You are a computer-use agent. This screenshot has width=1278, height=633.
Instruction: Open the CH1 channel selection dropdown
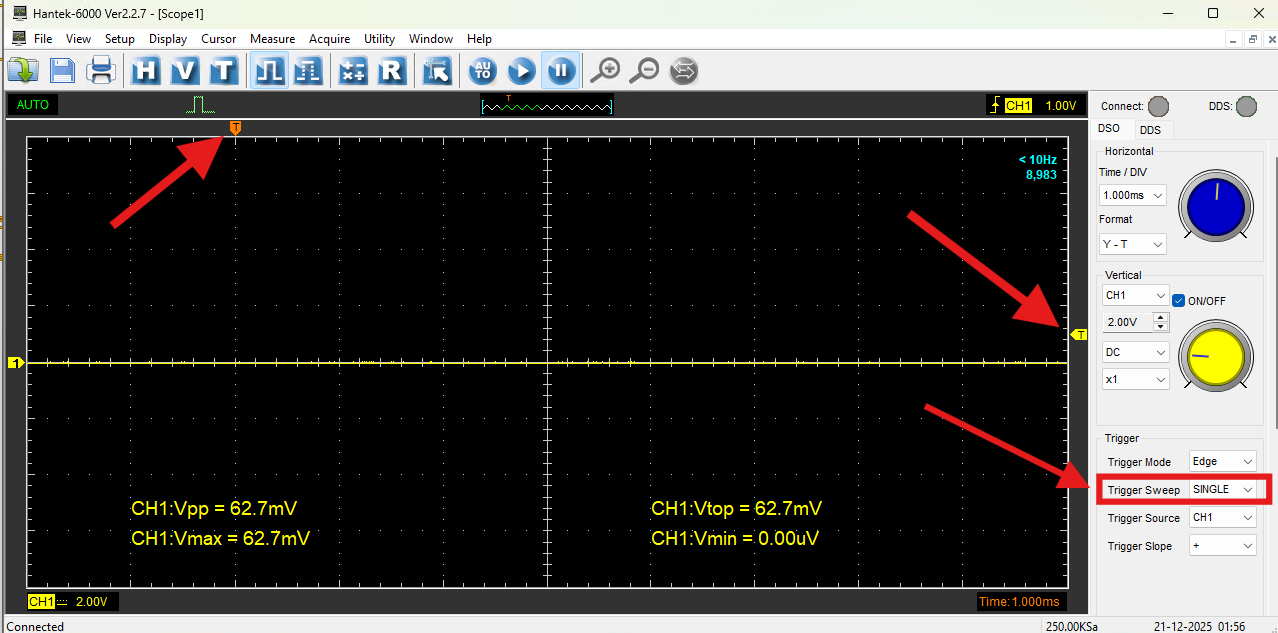click(1135, 296)
